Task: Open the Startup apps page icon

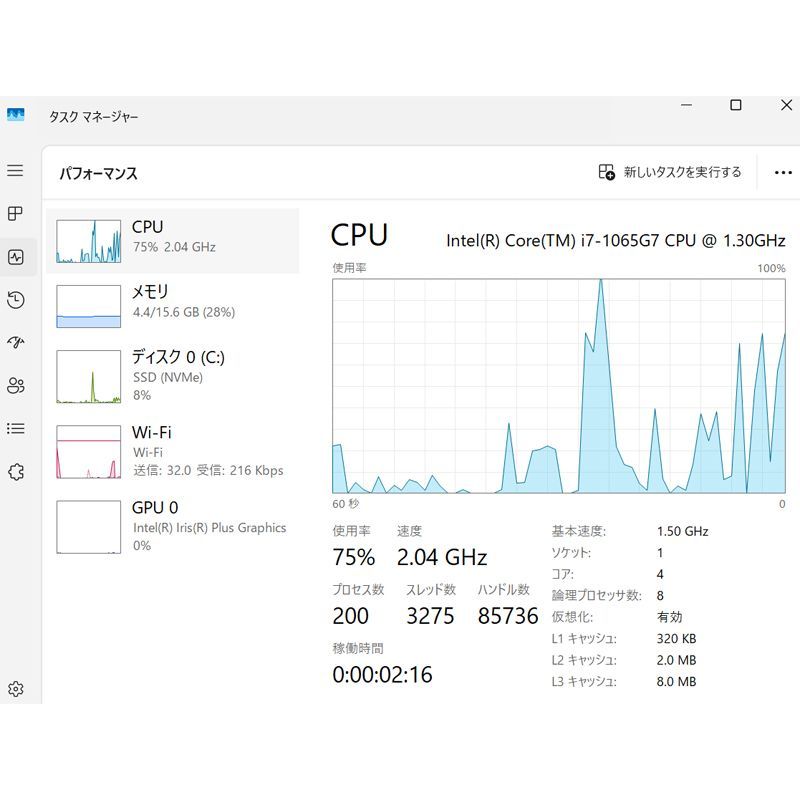Action: [x=16, y=342]
